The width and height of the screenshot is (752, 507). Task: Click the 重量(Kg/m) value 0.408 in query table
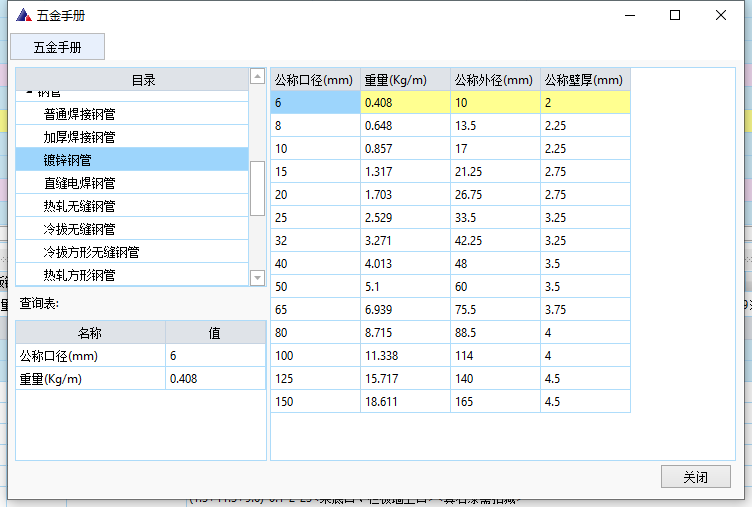tap(215, 379)
